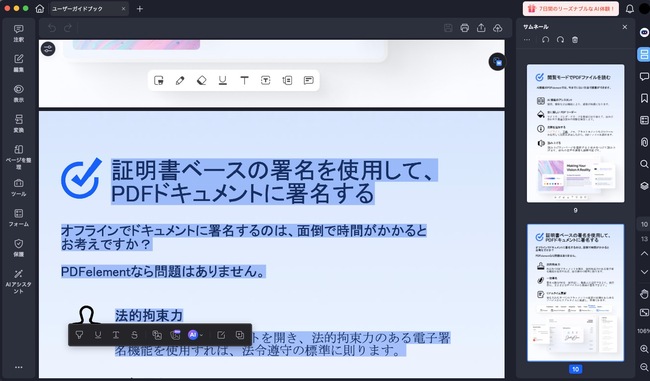The image size is (650, 381).
Task: Open the 表示 (View) sidebar tool
Action: click(19, 93)
